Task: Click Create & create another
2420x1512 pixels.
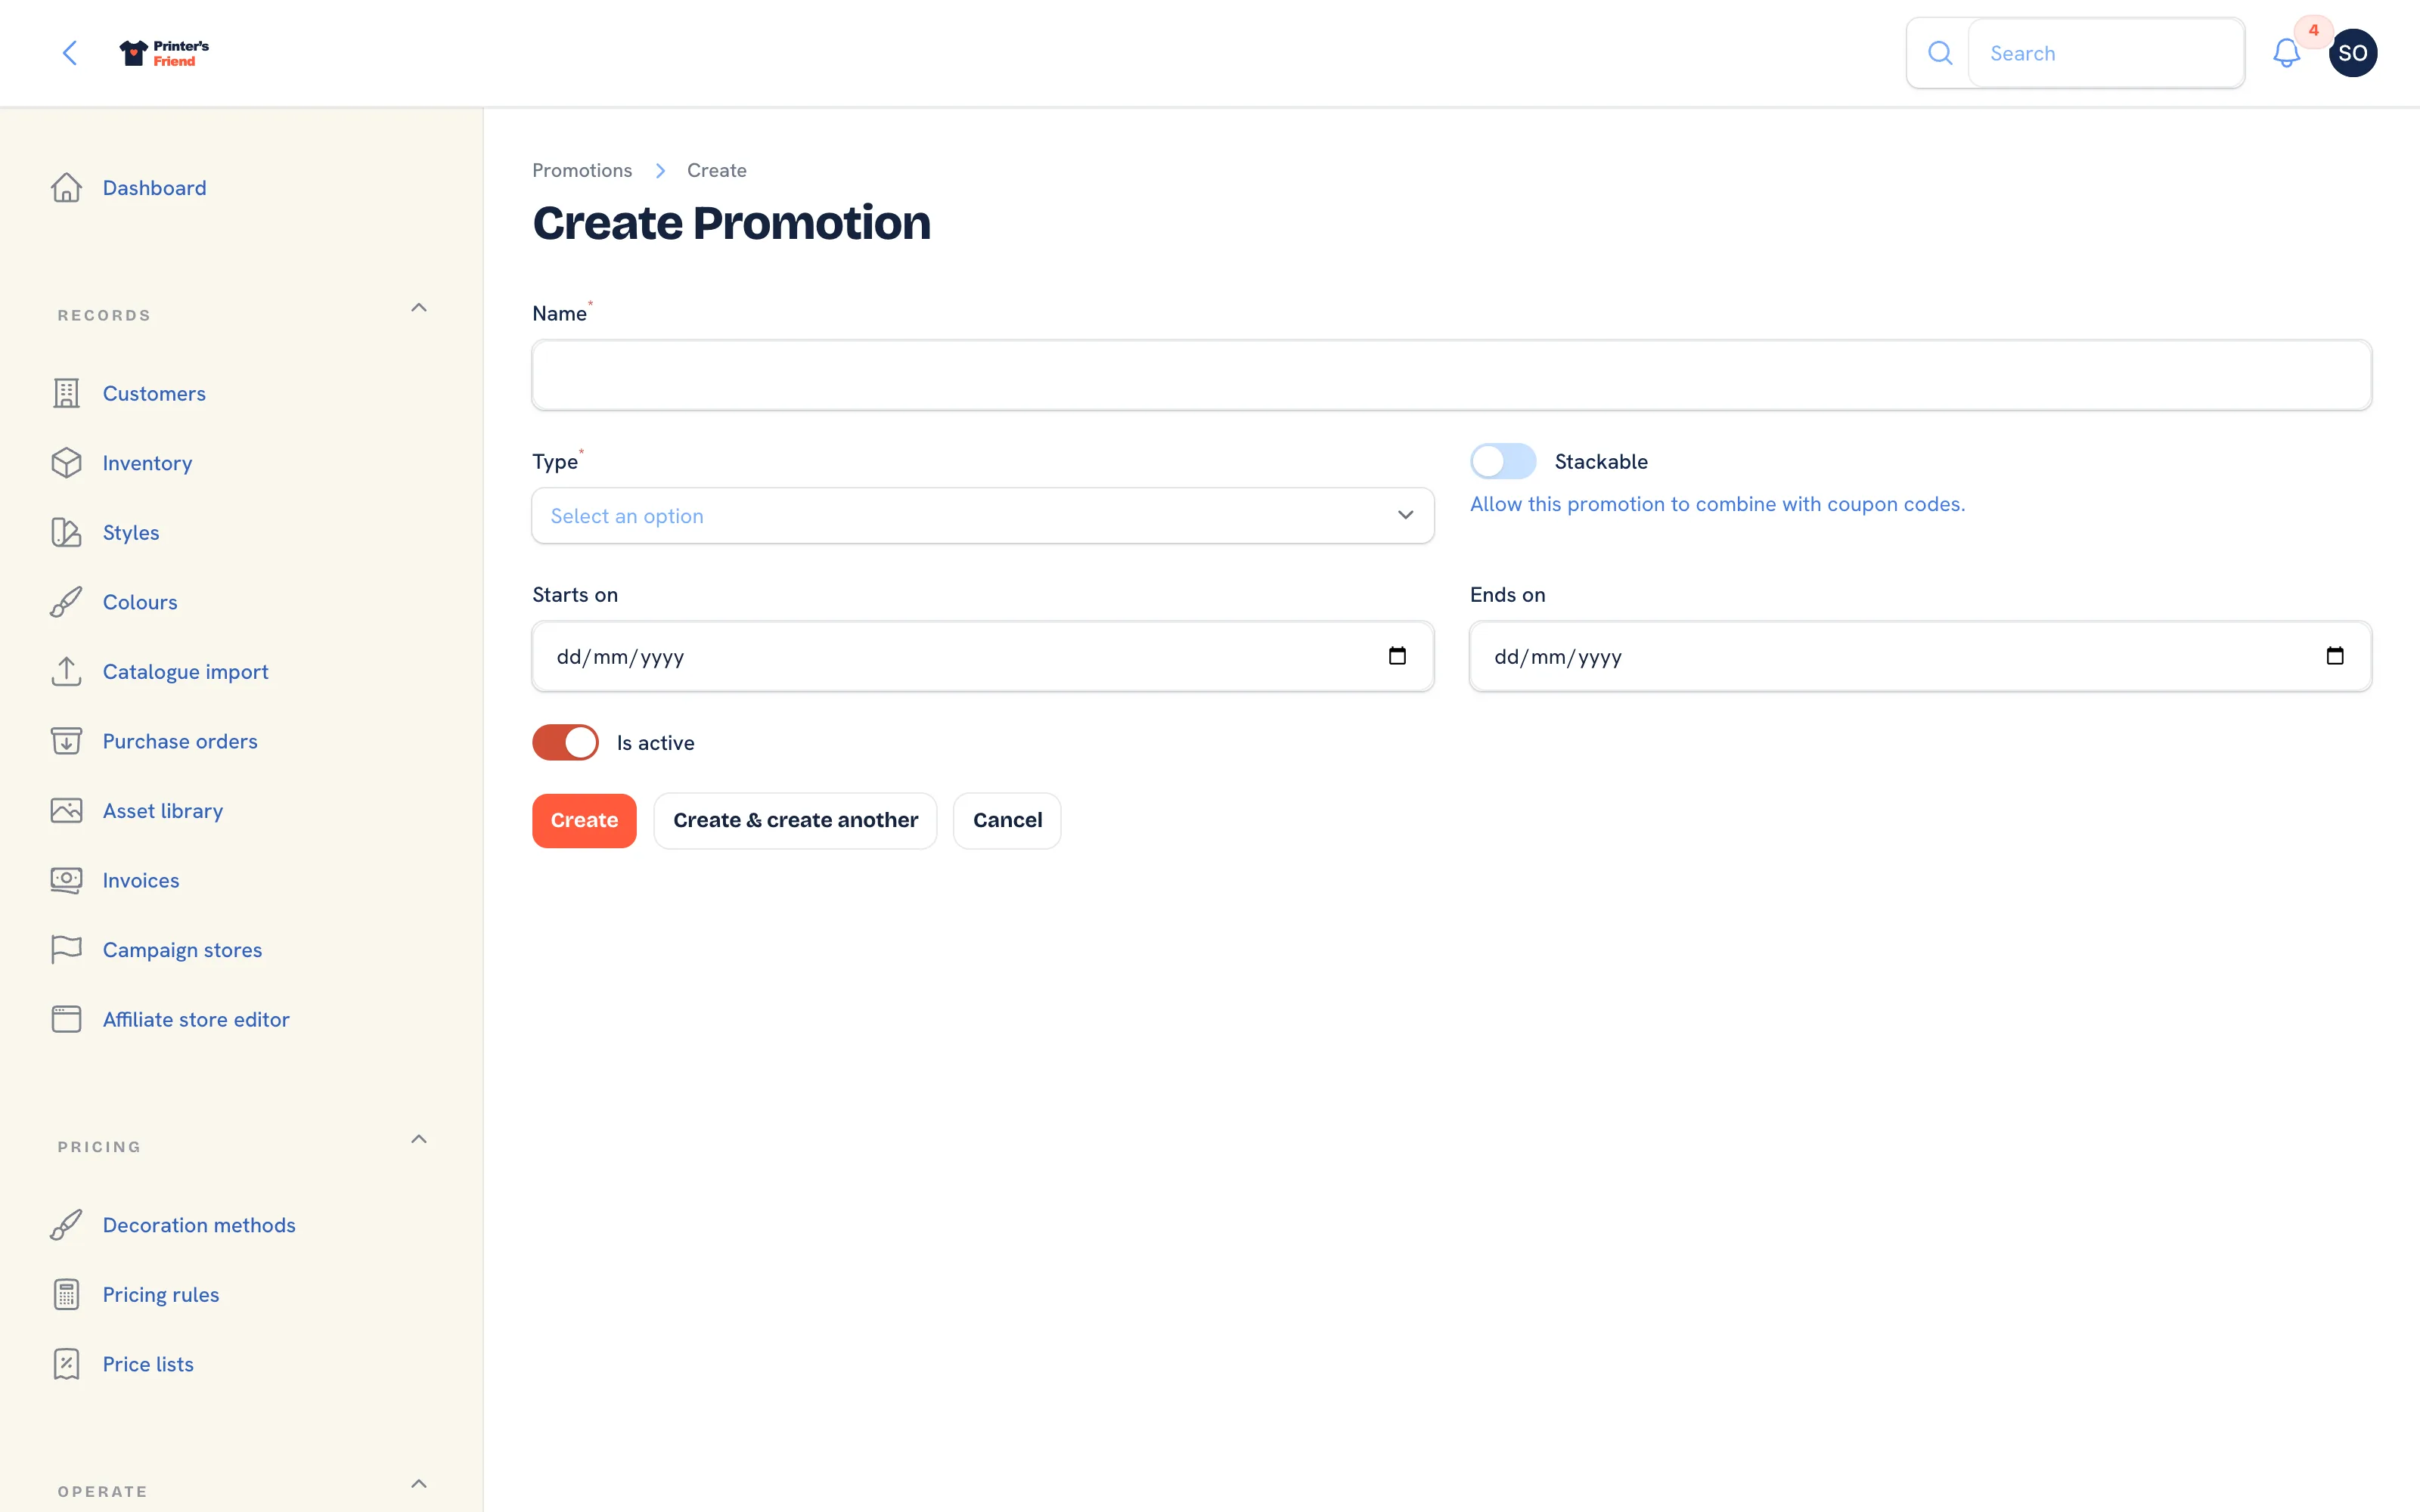Action: [x=795, y=820]
